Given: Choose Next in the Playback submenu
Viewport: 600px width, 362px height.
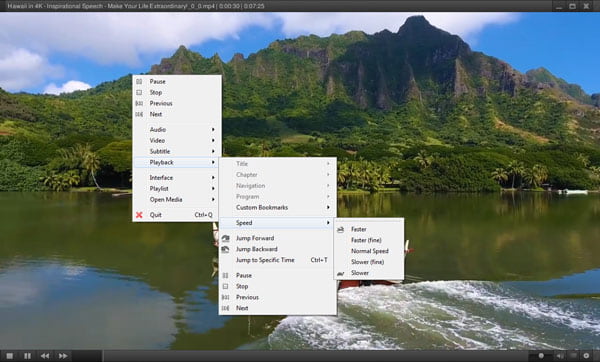Looking at the screenshot, I should pos(278,308).
